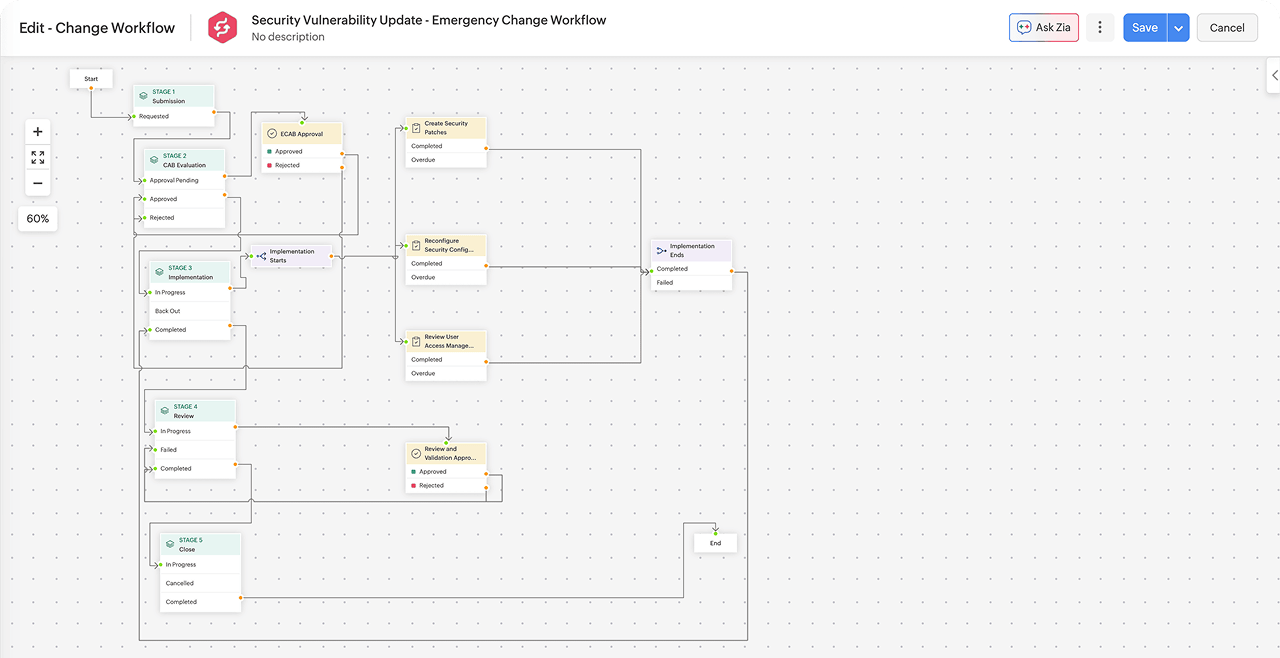1280x658 pixels.
Task: Click the fit to screen icon
Action: click(x=38, y=158)
